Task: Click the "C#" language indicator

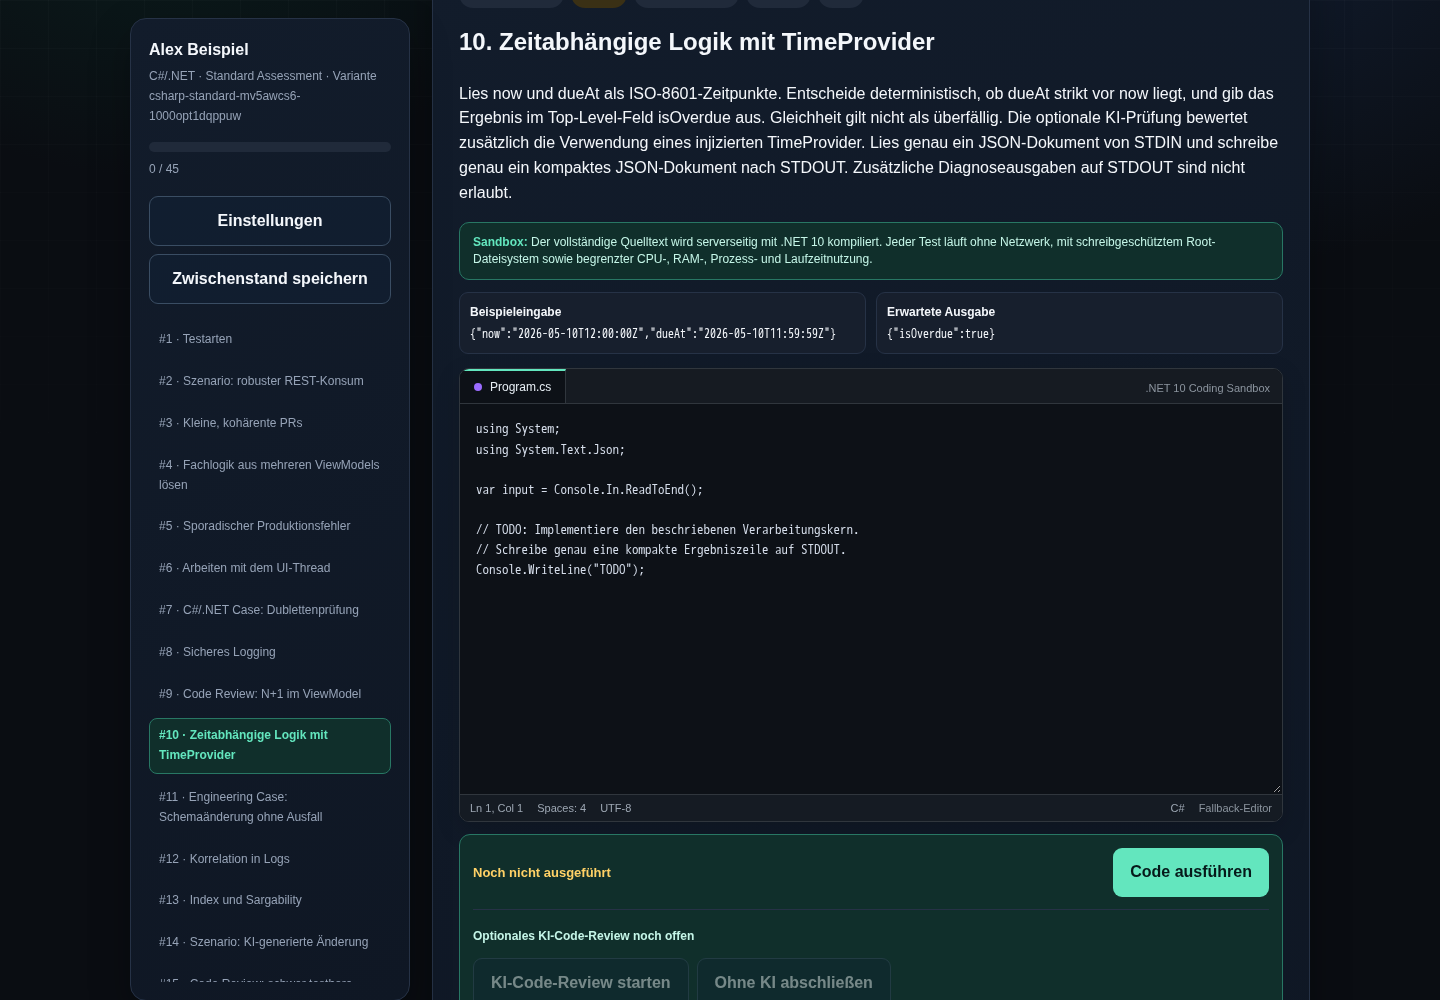Action: pos(1177,808)
